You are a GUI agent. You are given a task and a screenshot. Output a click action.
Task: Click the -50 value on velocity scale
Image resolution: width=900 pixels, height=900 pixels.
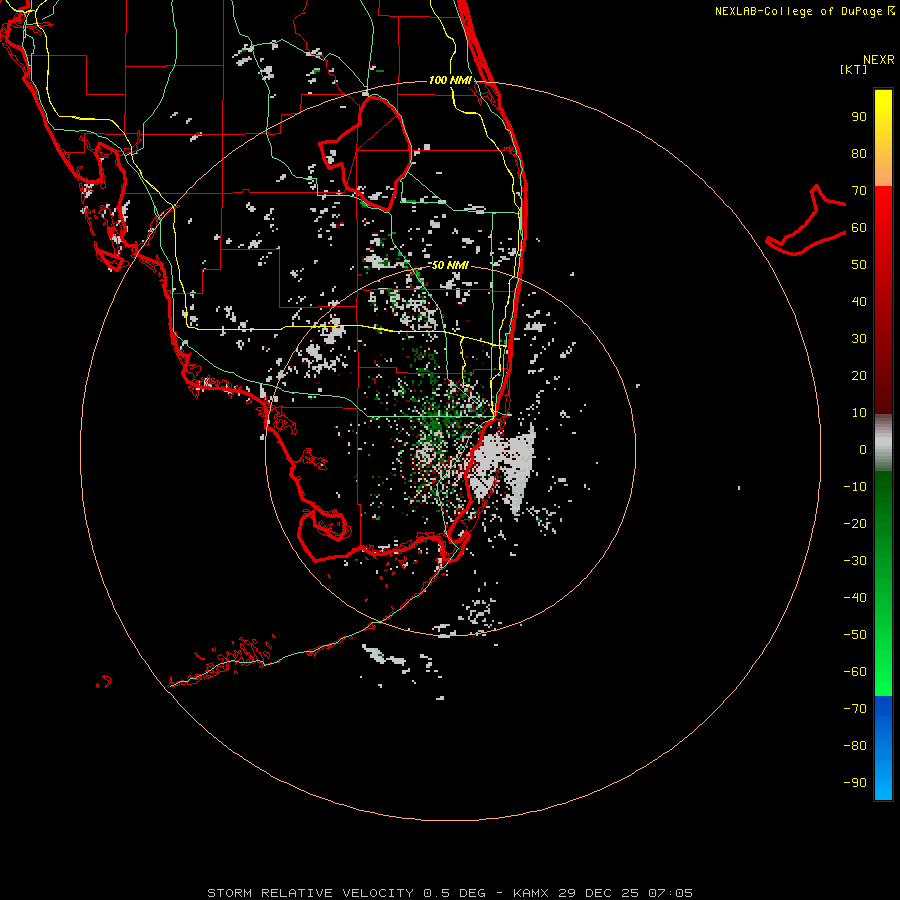click(x=855, y=635)
